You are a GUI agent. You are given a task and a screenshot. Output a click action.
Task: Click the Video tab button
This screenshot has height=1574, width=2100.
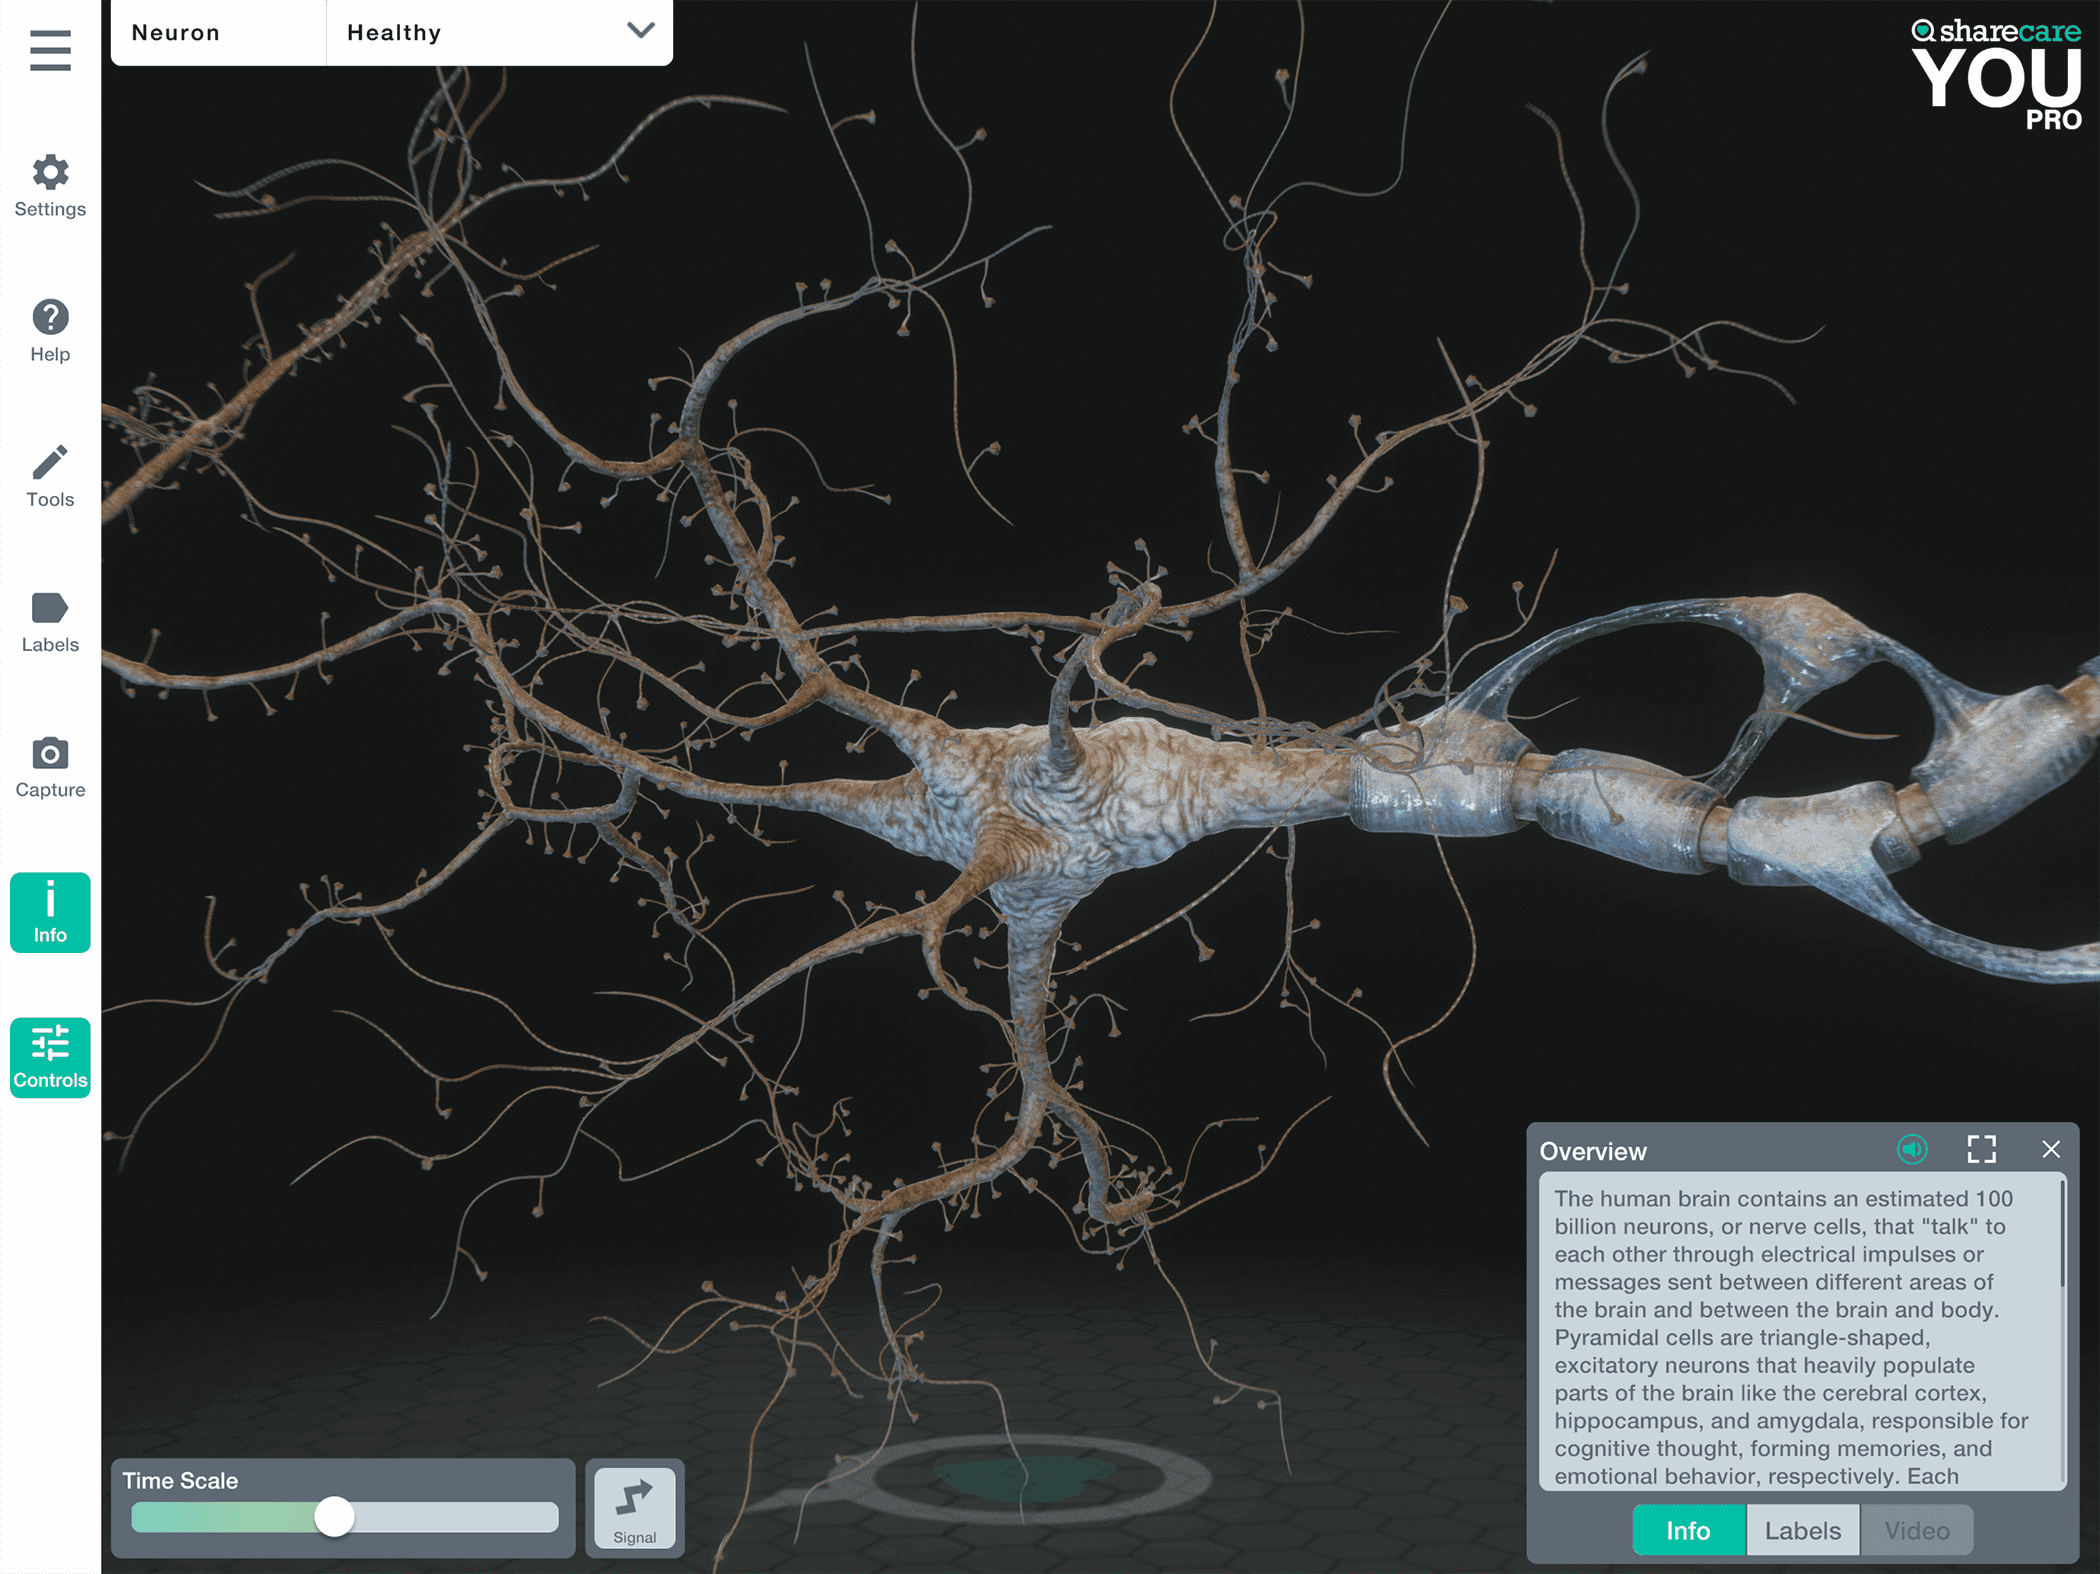(x=1916, y=1530)
